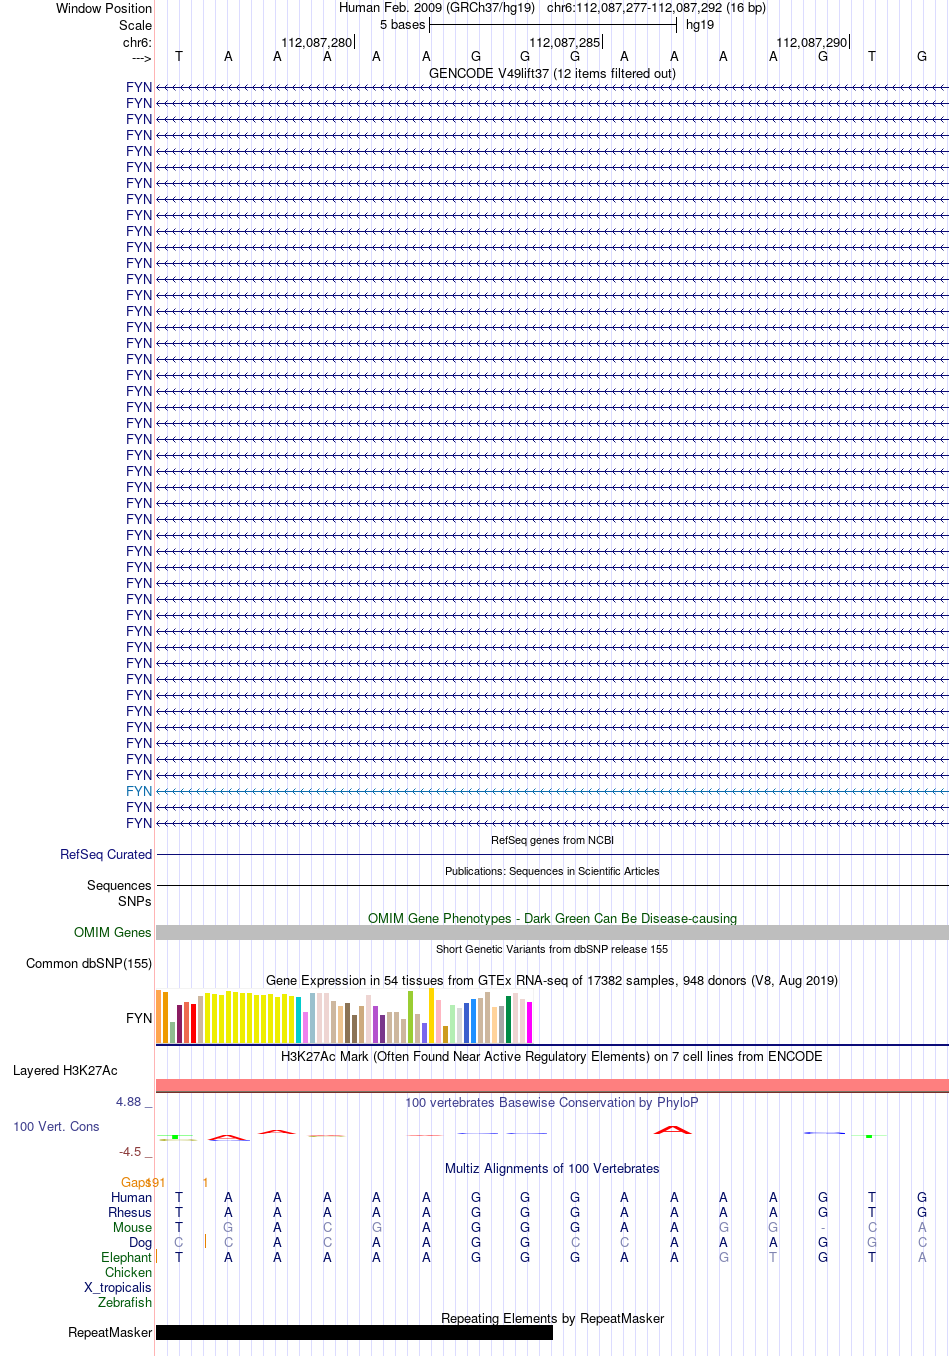This screenshot has height=1356, width=950.
Task: Click the gray OMIM Genes bar
Action: point(552,932)
